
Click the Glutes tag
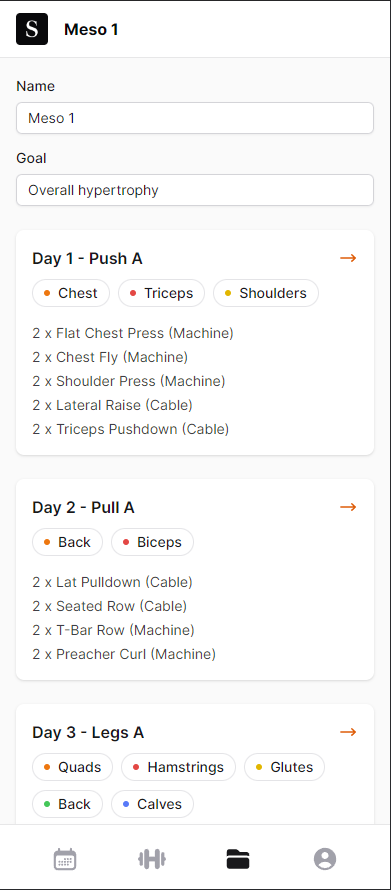284,767
